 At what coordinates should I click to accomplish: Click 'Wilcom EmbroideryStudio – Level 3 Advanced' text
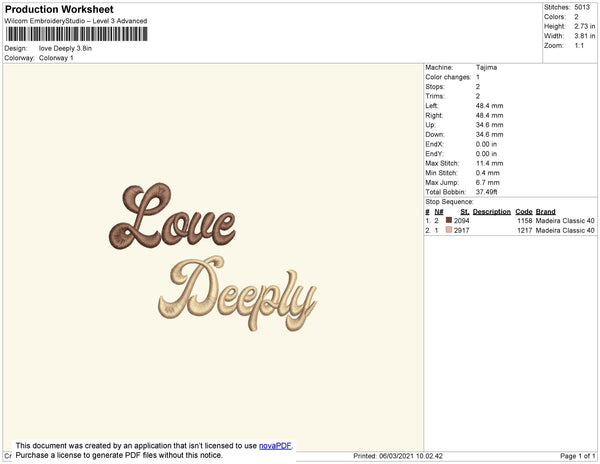pyautogui.click(x=76, y=21)
